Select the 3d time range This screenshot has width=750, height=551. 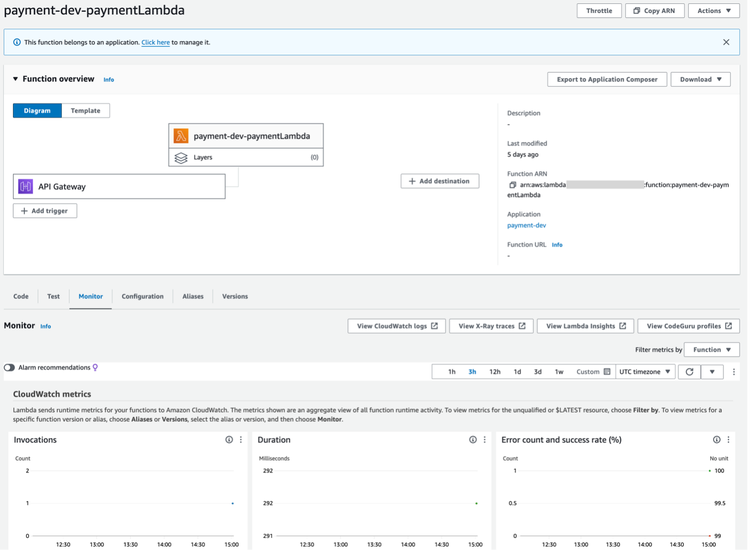click(x=538, y=372)
